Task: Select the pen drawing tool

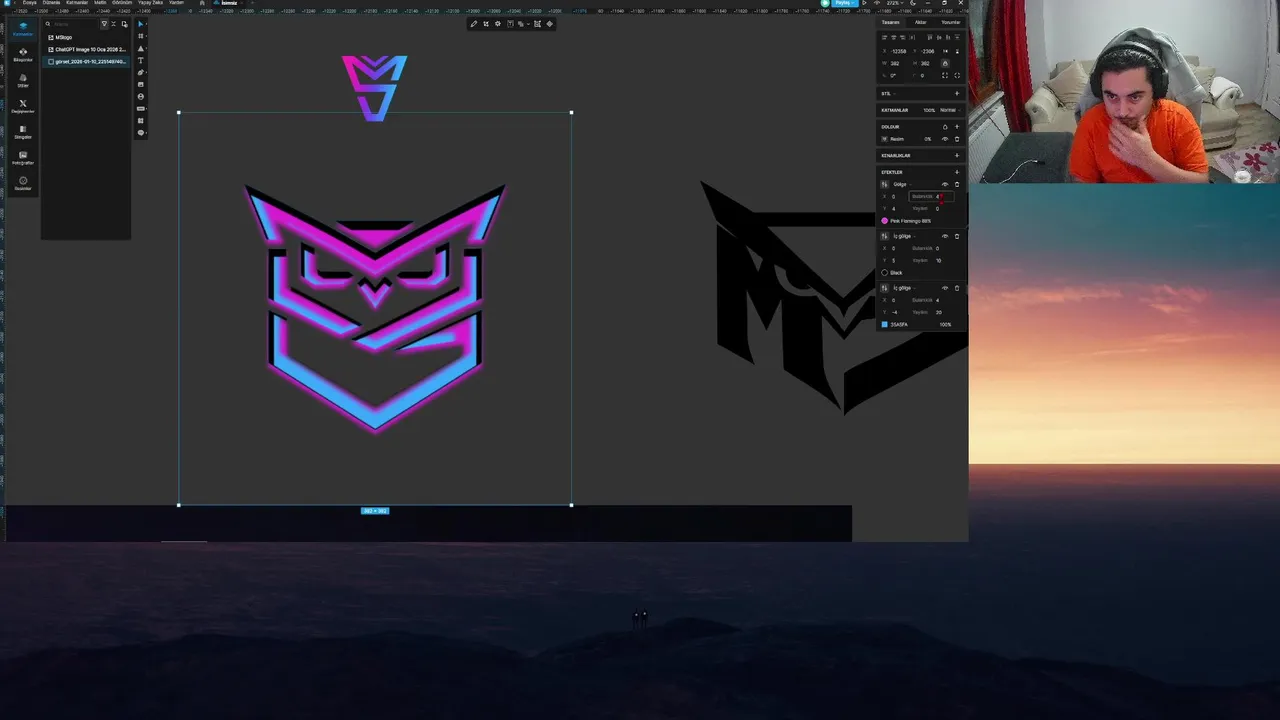Action: click(x=140, y=72)
